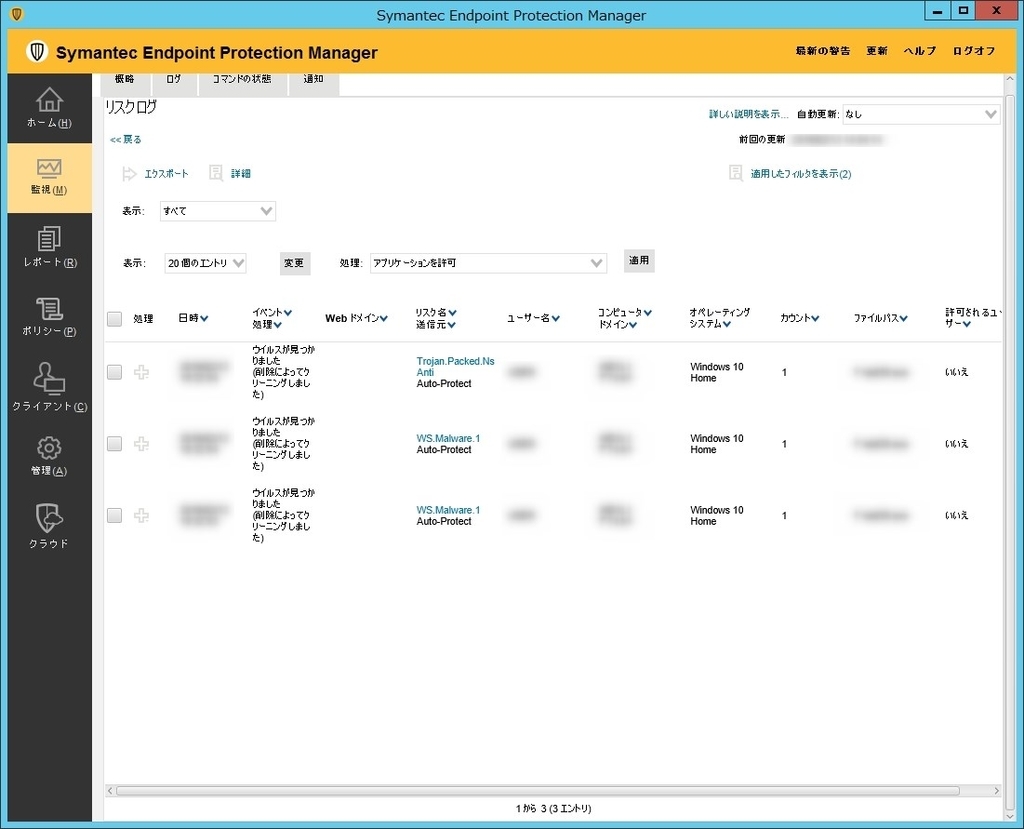Viewport: 1024px width, 829px height.
Task: Click plus icon in Trojan.Packed.NsAnti row
Action: [141, 372]
